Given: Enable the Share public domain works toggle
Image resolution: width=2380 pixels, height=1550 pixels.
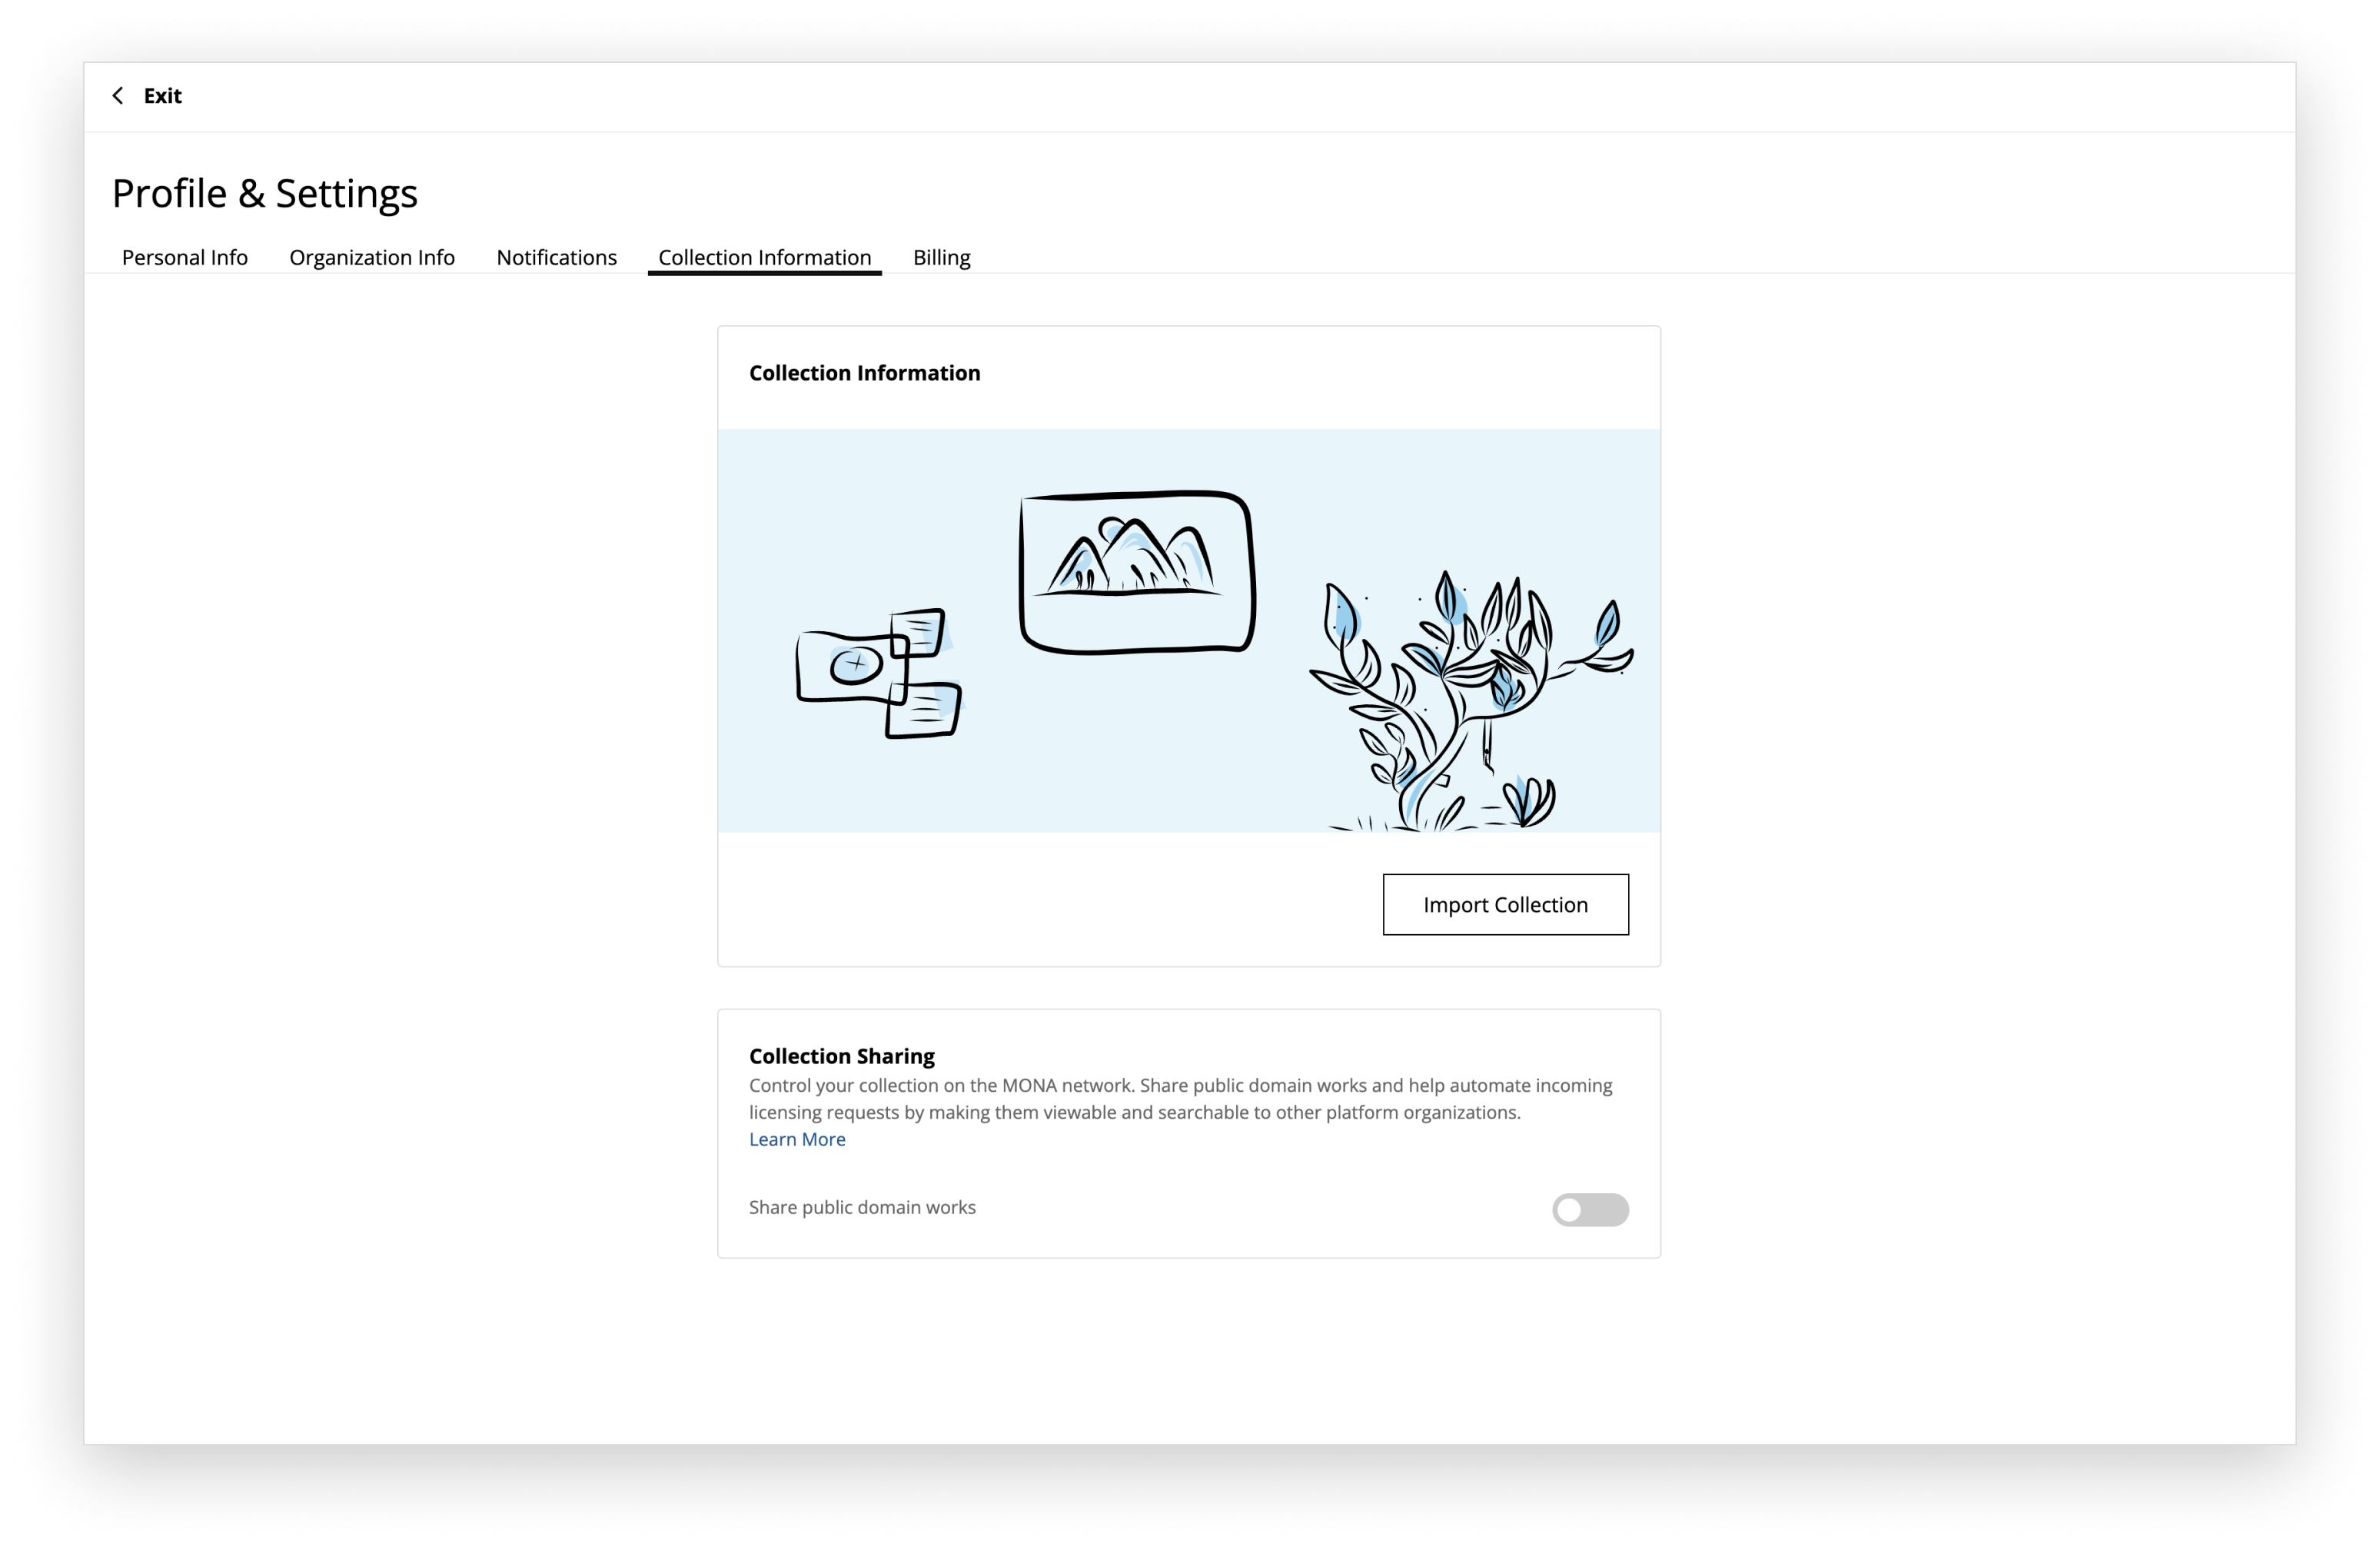Looking at the screenshot, I should point(1590,1209).
